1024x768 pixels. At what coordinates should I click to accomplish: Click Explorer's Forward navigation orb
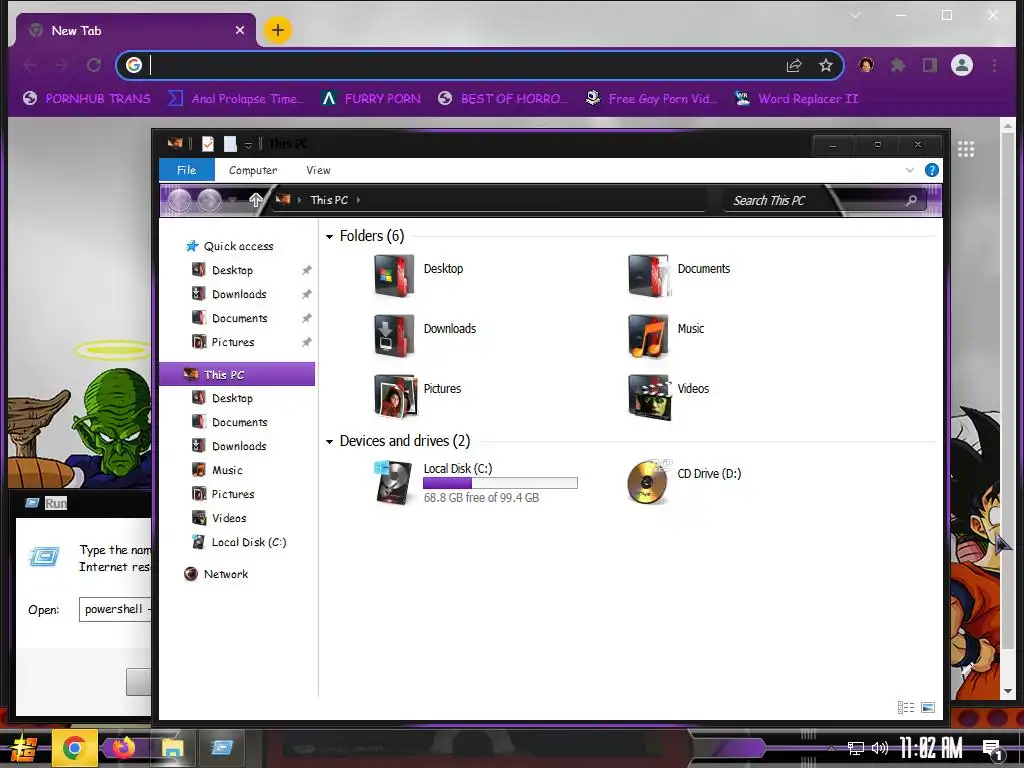tap(209, 200)
